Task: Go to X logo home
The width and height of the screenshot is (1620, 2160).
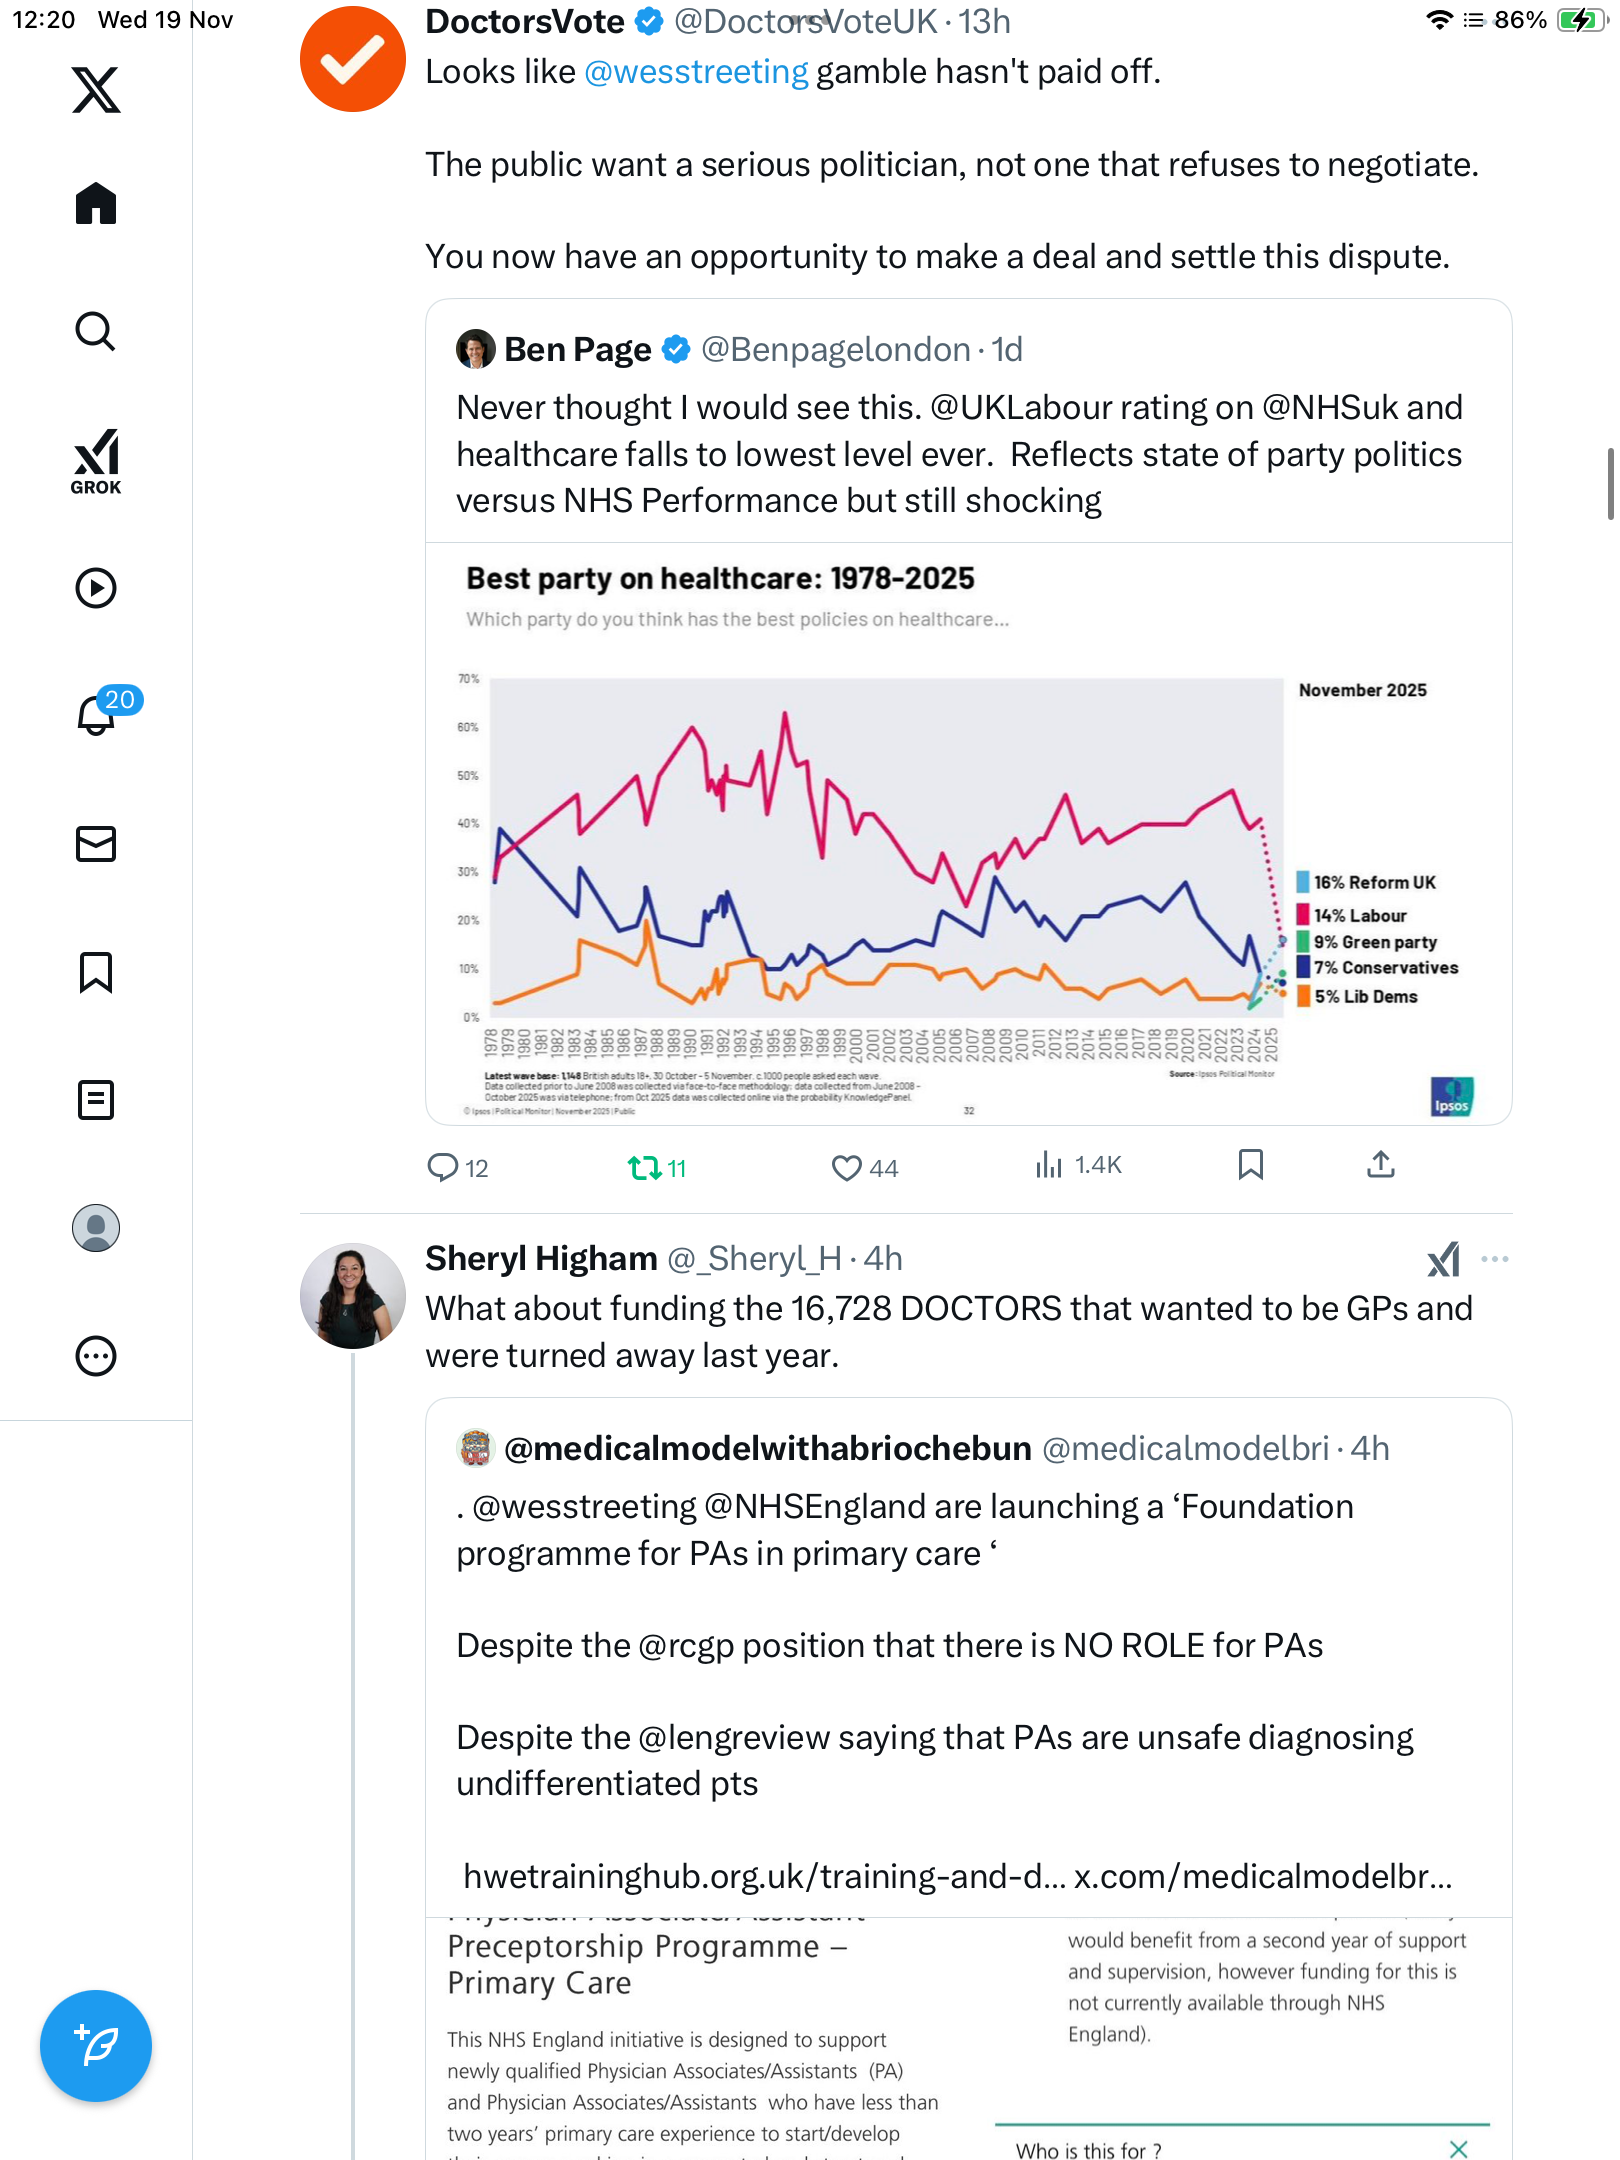Action: point(96,90)
